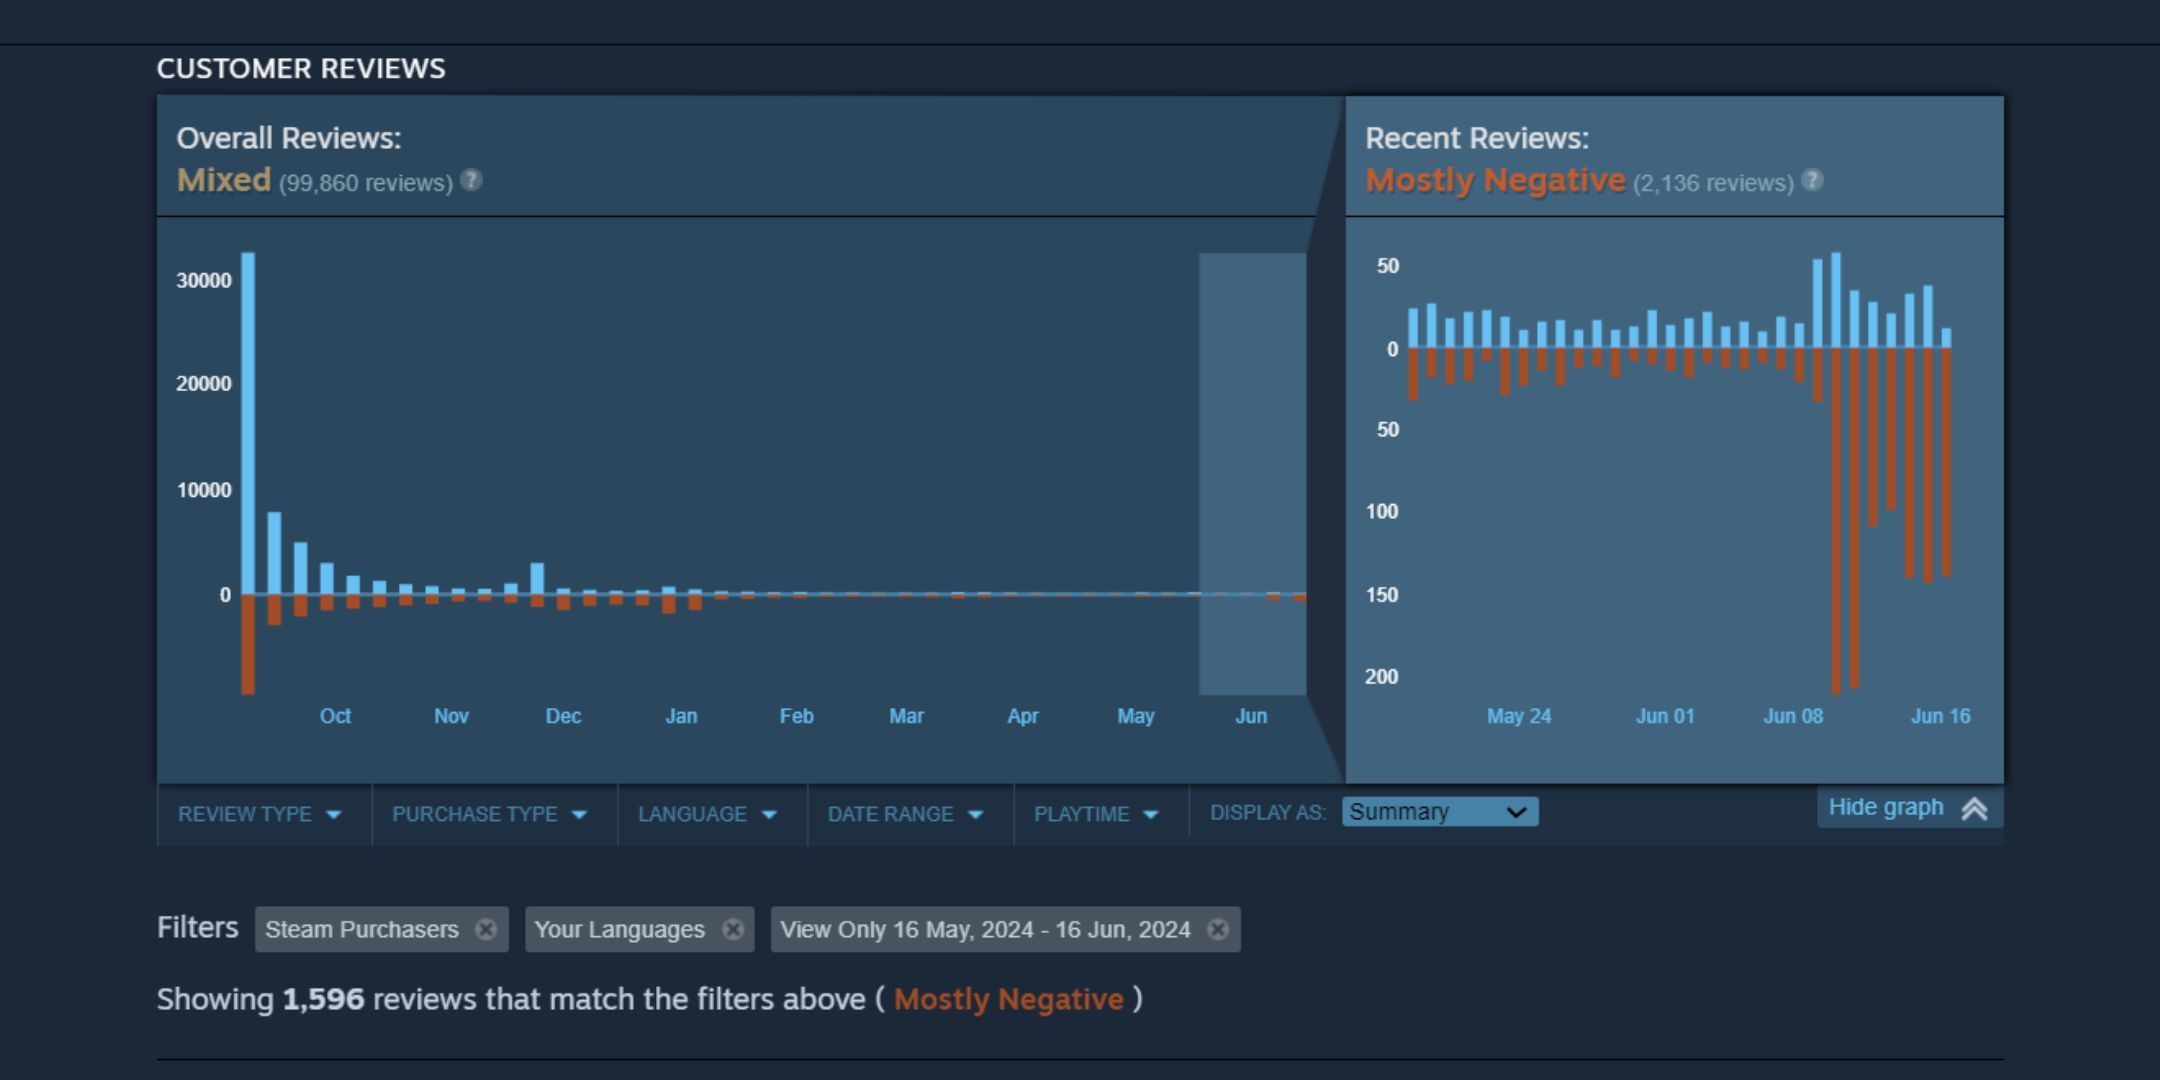The width and height of the screenshot is (2160, 1080).
Task: Click the close icon on Steam Purchasers filter
Action: (488, 930)
